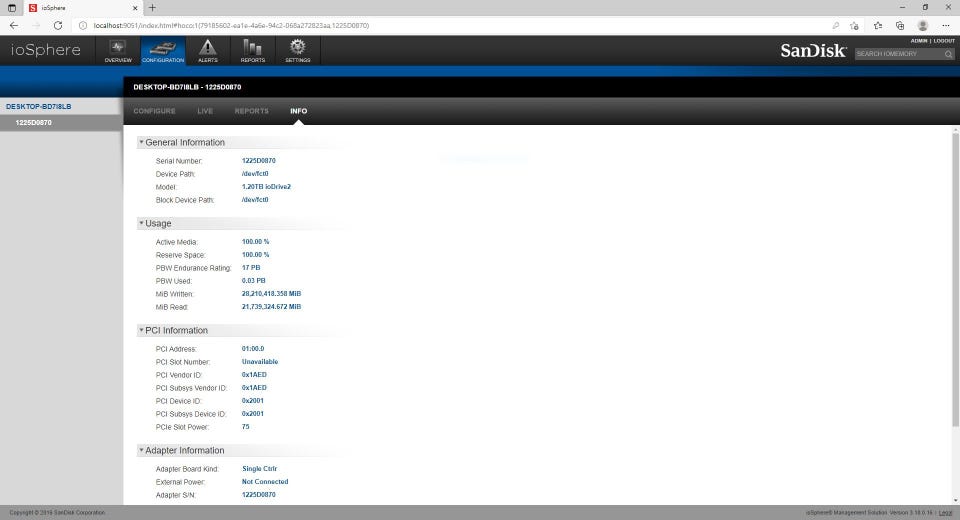Collapse the Adapter Information section
This screenshot has width=960, height=520.
[x=141, y=450]
